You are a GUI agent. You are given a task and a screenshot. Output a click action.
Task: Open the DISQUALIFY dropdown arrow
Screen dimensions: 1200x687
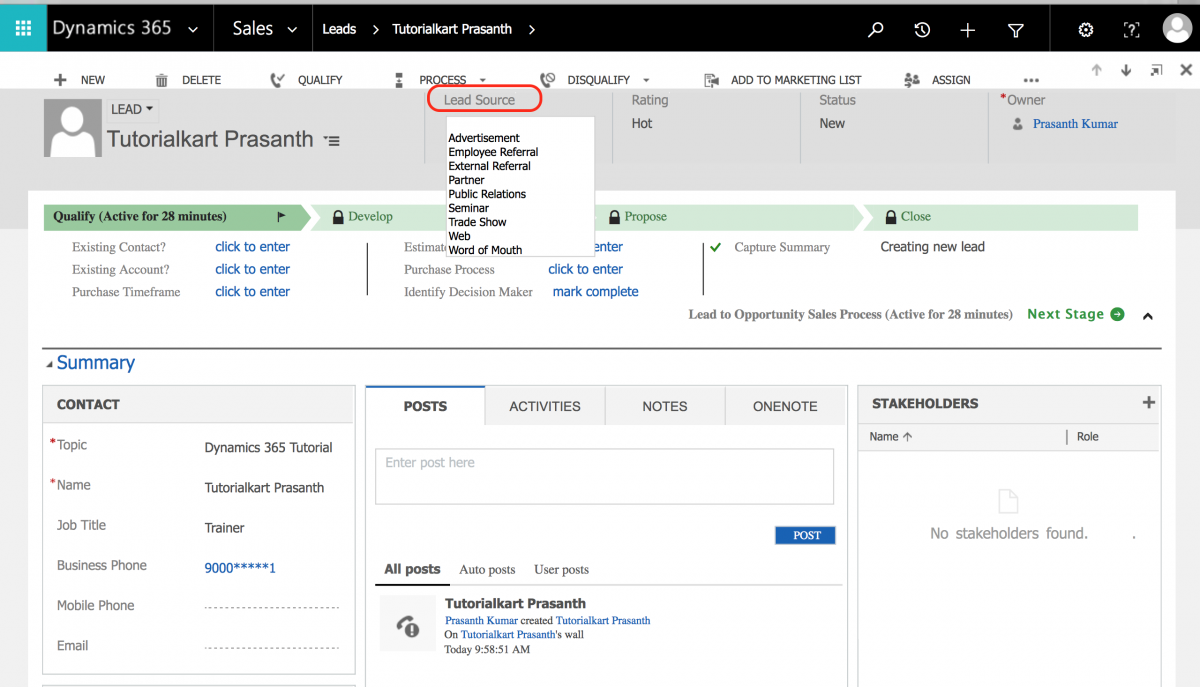pos(646,80)
